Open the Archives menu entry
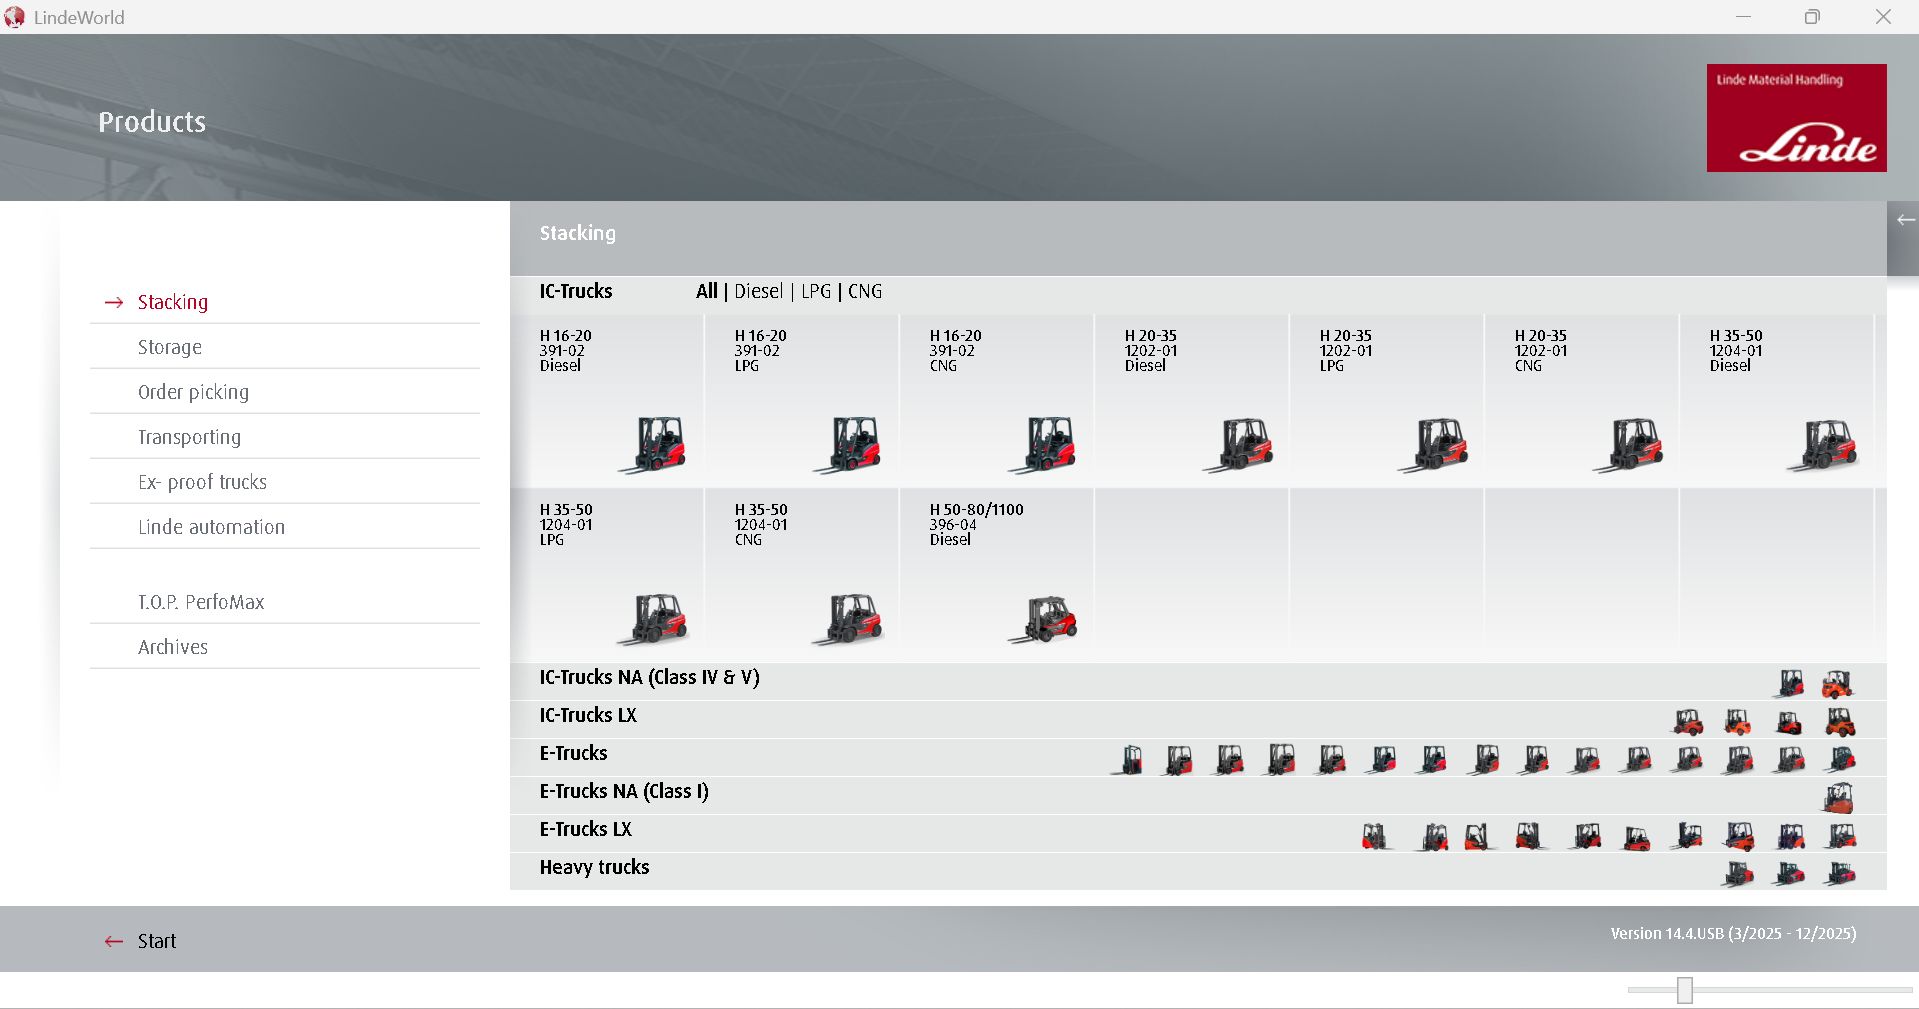 tap(173, 647)
